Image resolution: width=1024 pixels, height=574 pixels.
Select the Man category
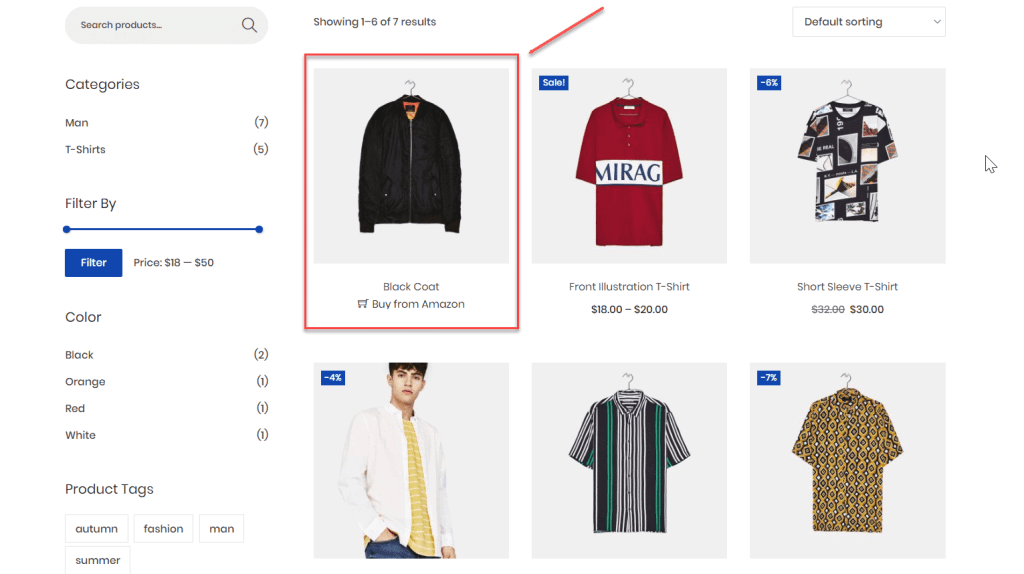coord(77,123)
